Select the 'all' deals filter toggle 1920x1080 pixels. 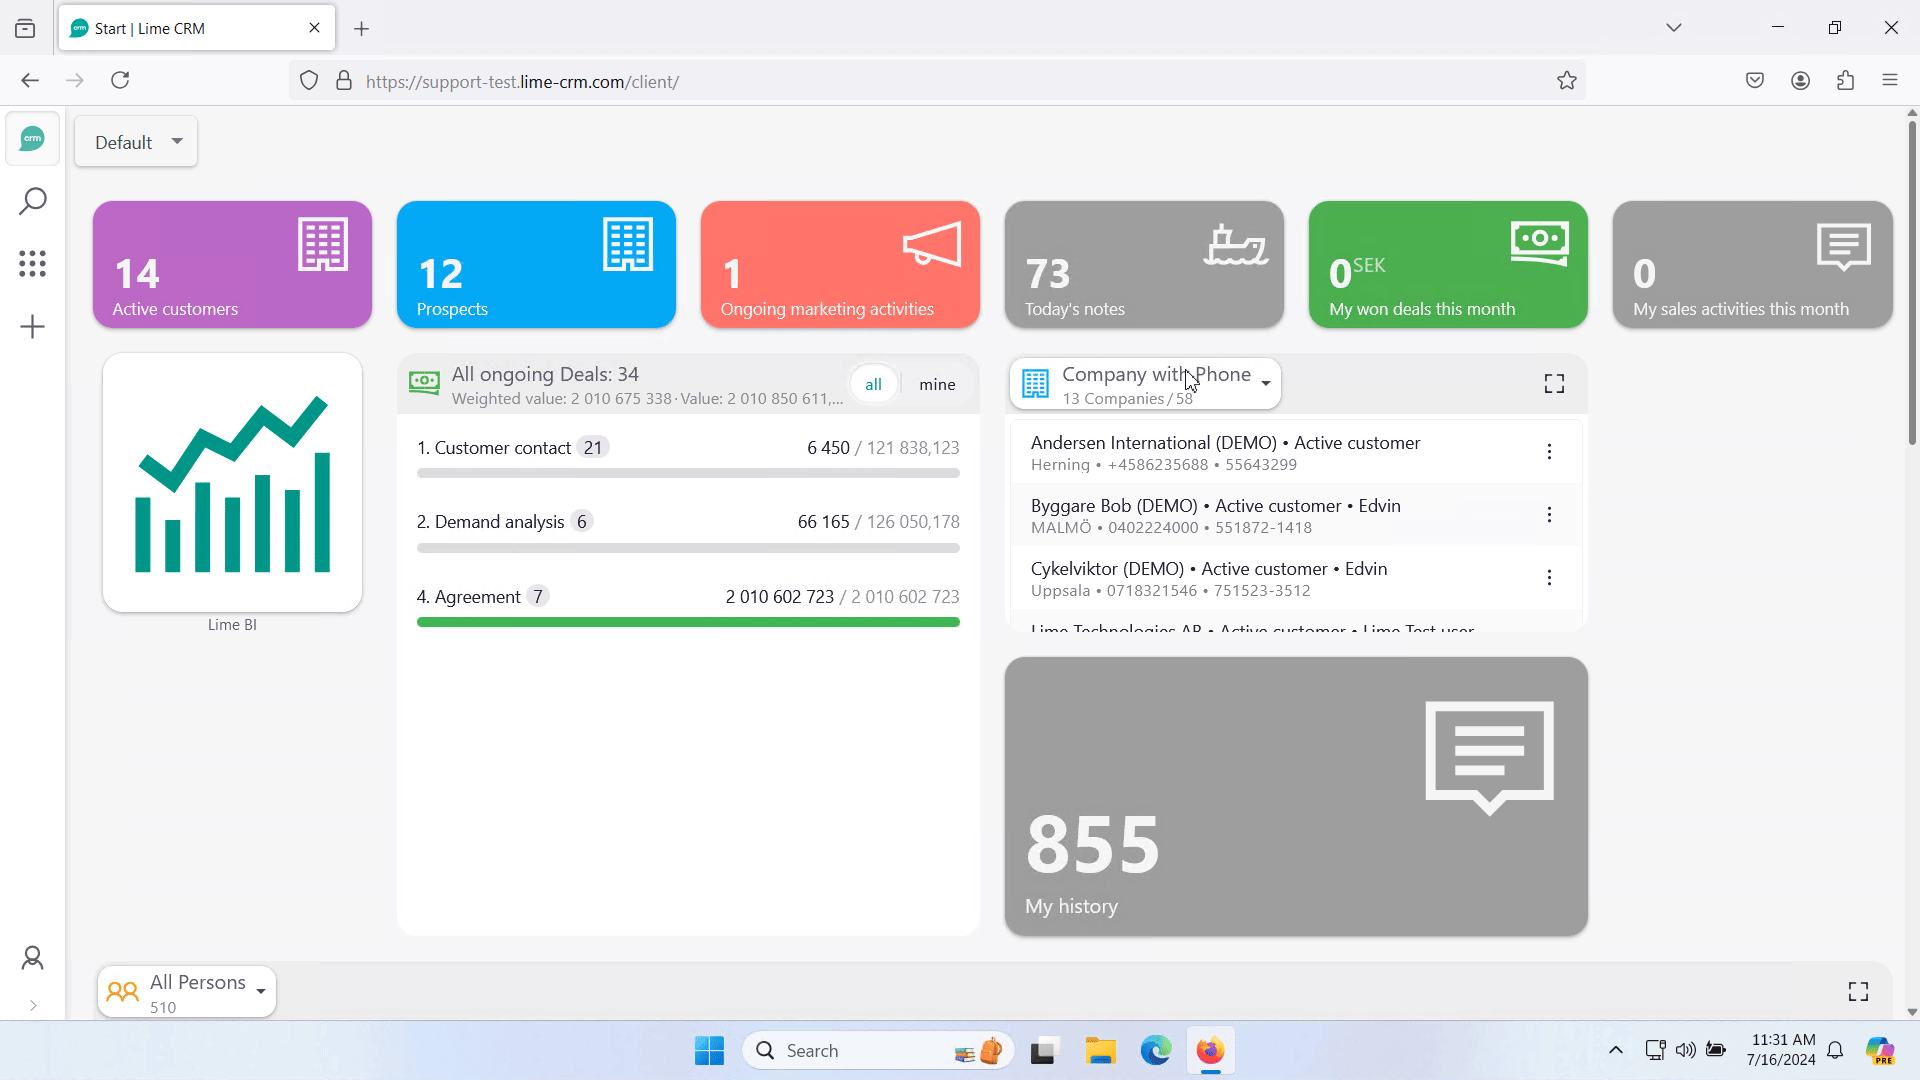pos(873,384)
